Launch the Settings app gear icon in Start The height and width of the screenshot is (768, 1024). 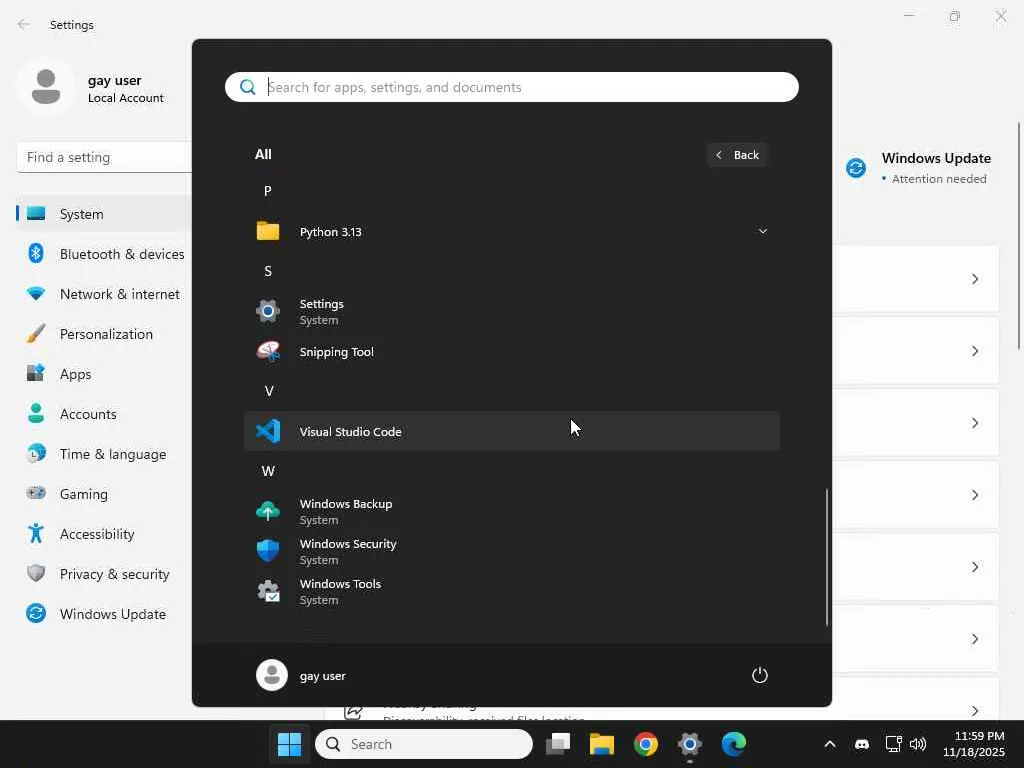pos(268,312)
